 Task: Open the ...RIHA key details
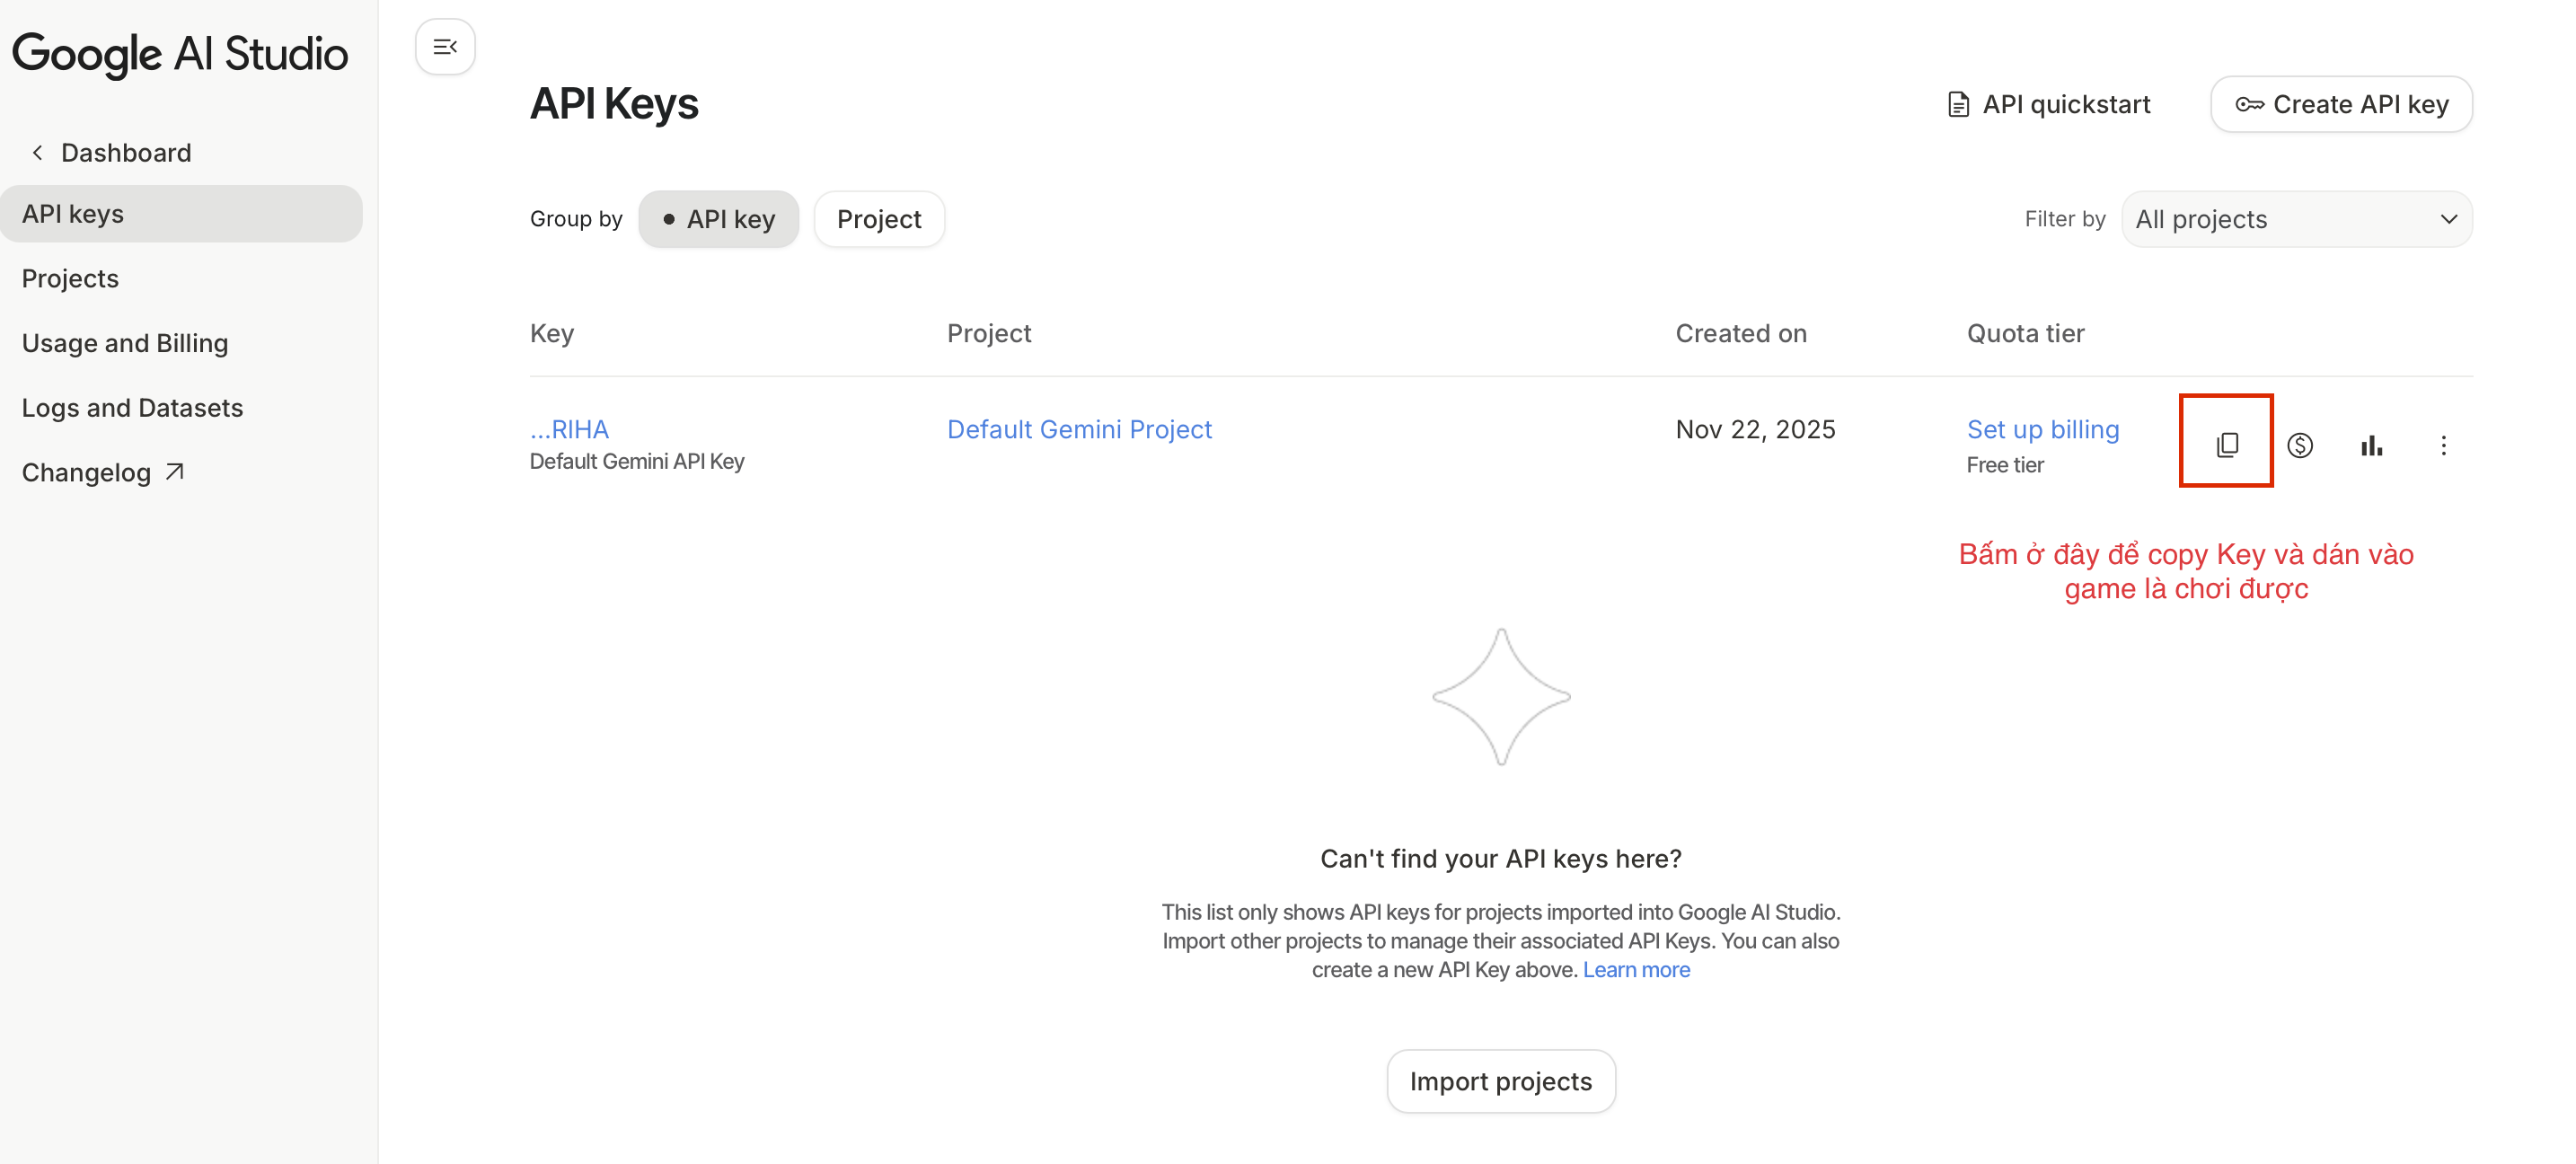[569, 429]
